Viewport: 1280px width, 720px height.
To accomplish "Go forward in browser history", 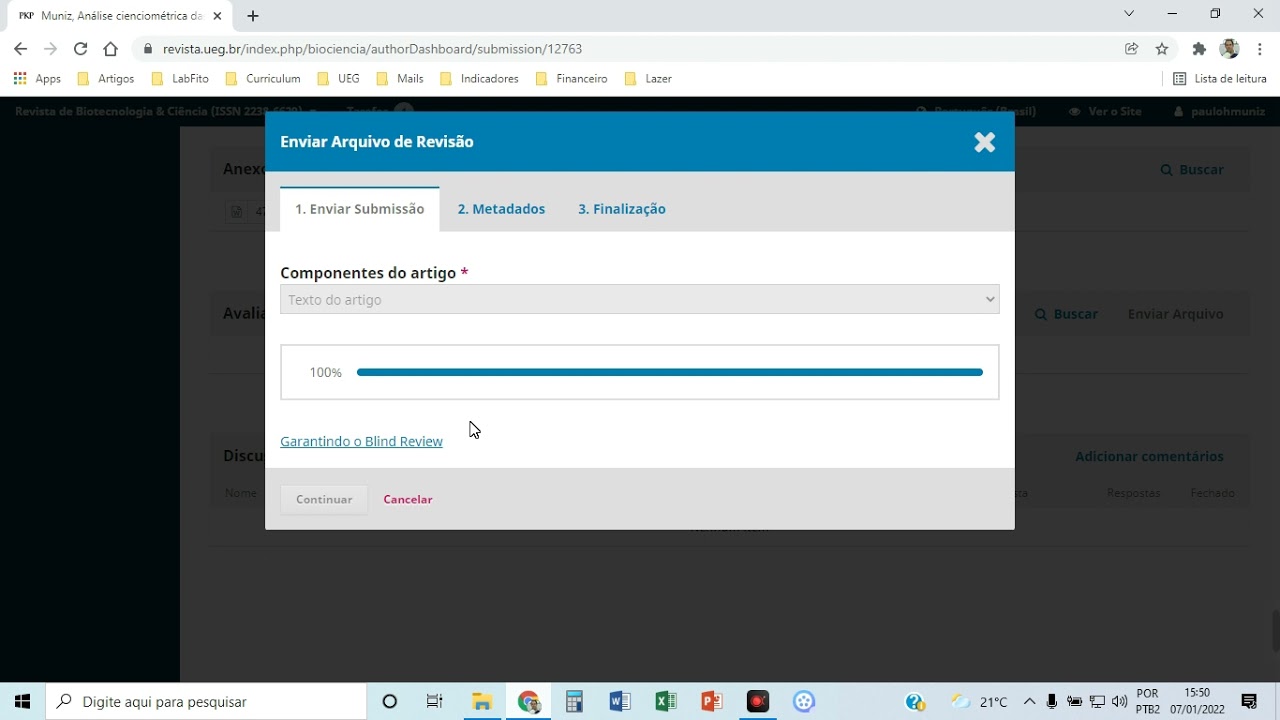I will click(x=50, y=48).
